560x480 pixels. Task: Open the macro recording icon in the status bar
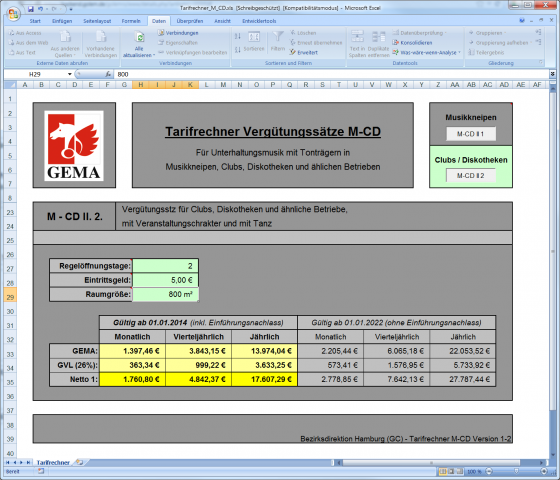pos(41,471)
